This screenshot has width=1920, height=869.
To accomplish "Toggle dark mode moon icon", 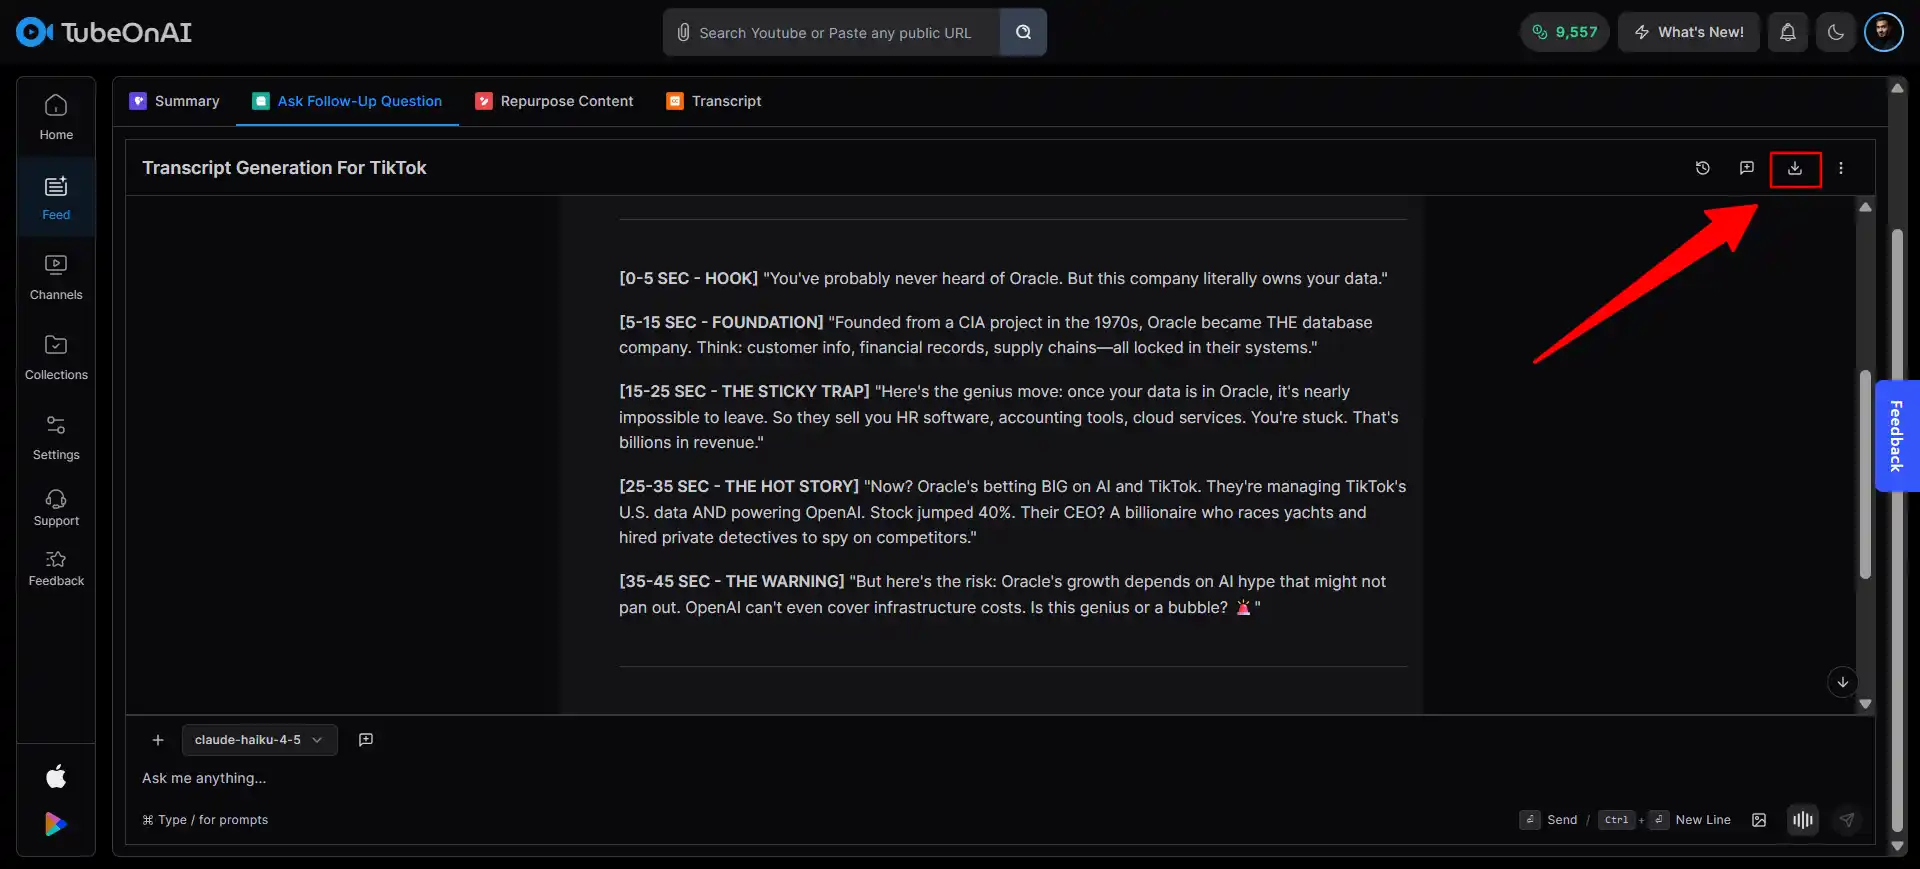I will pyautogui.click(x=1836, y=32).
